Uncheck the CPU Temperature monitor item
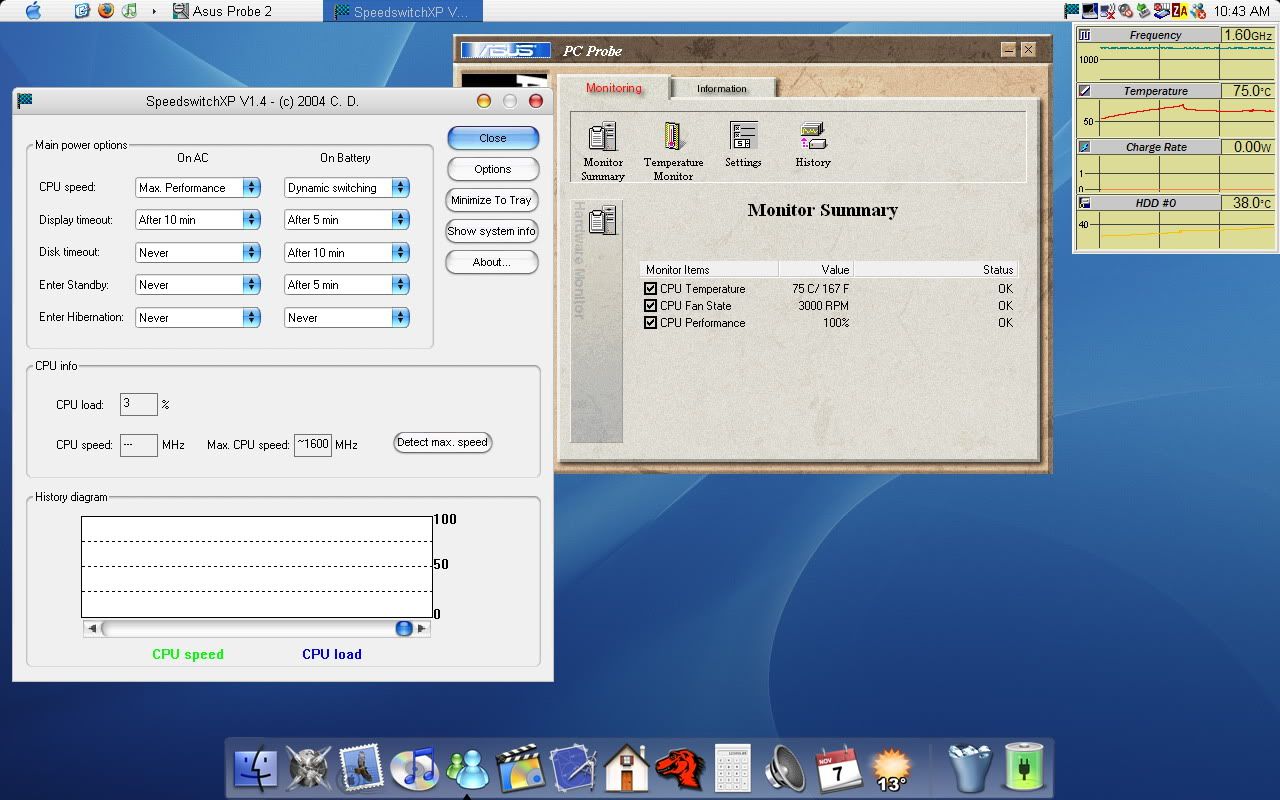 coord(650,289)
